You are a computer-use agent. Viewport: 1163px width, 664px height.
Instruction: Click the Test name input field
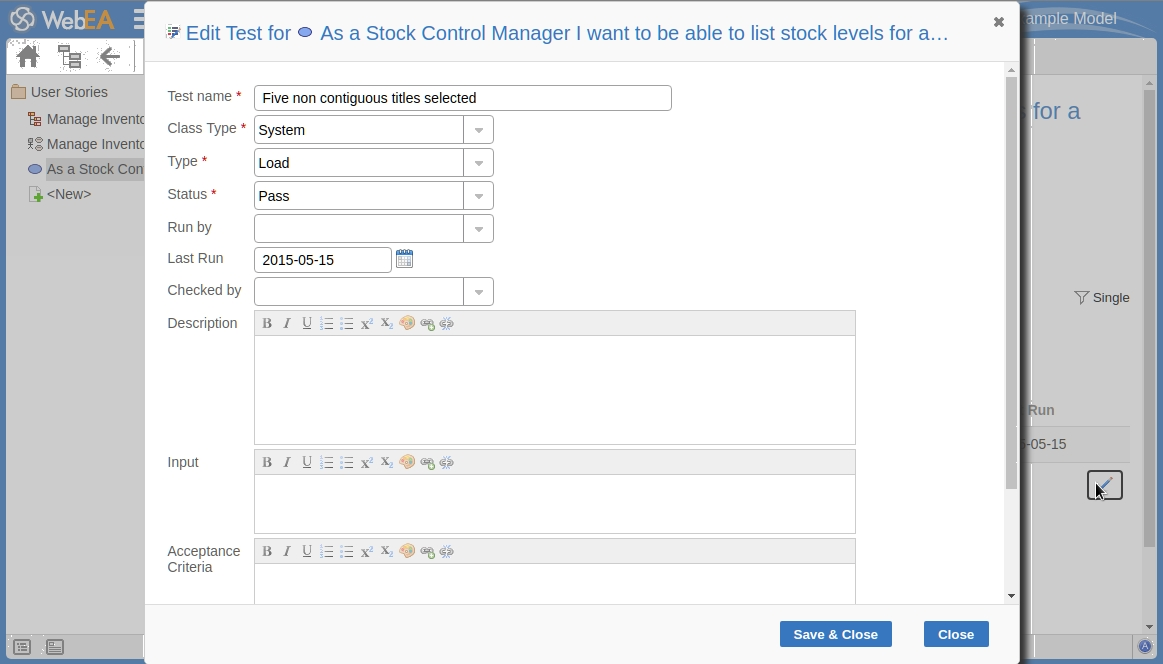462,98
